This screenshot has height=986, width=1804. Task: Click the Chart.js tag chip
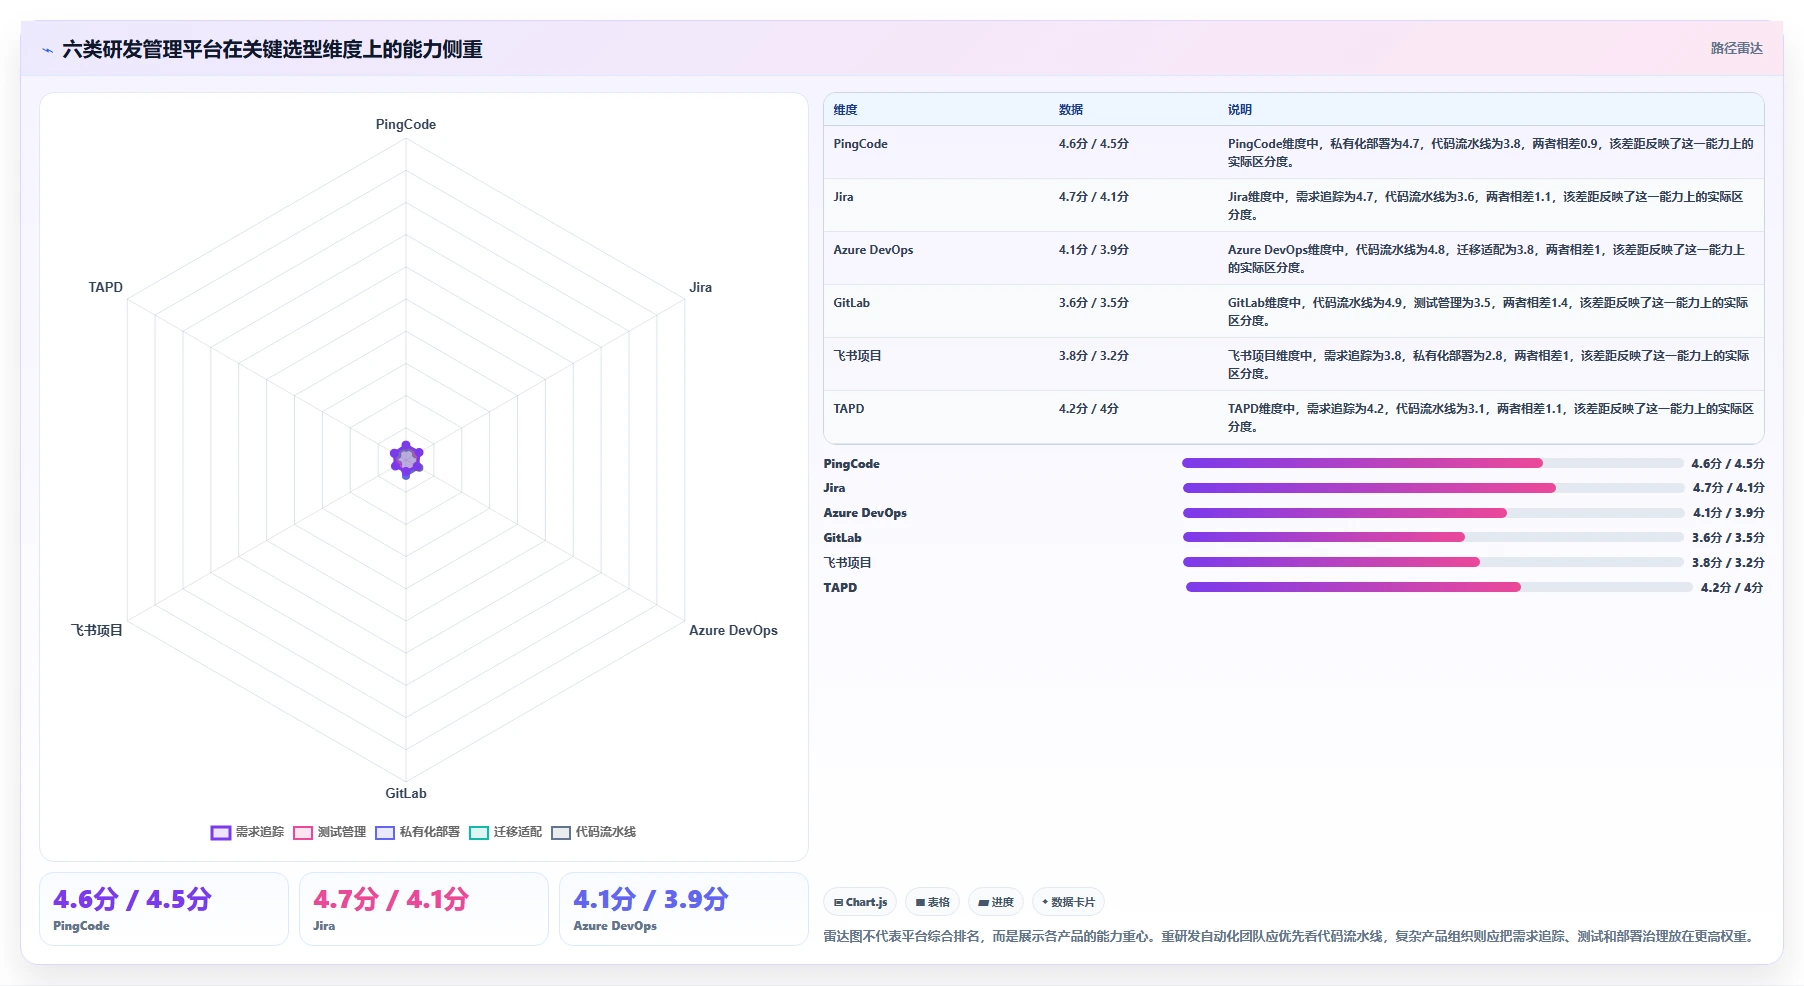(x=860, y=902)
